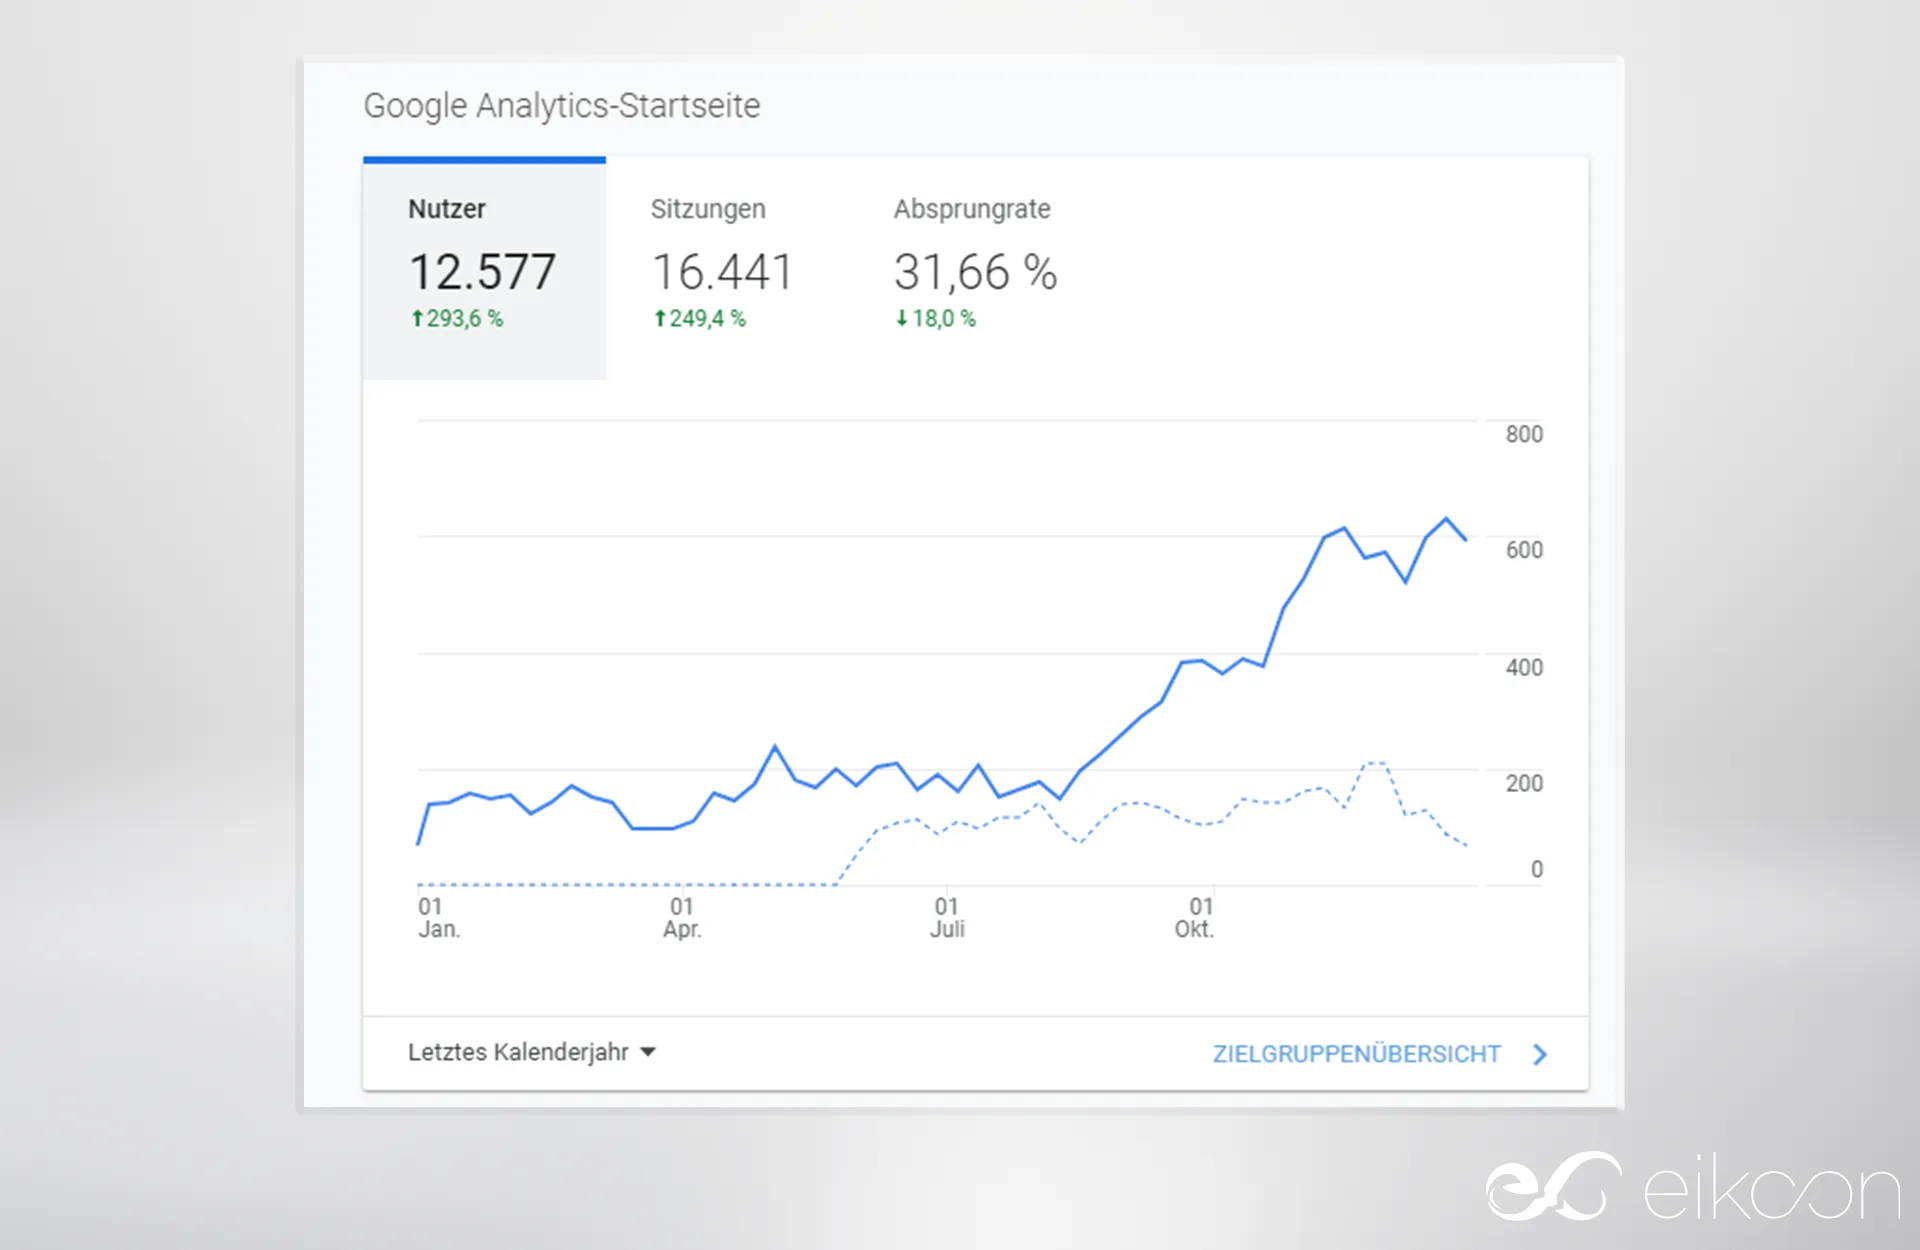Click the Google Analytics-Startseite heading
The image size is (1920, 1250).
coord(561,106)
